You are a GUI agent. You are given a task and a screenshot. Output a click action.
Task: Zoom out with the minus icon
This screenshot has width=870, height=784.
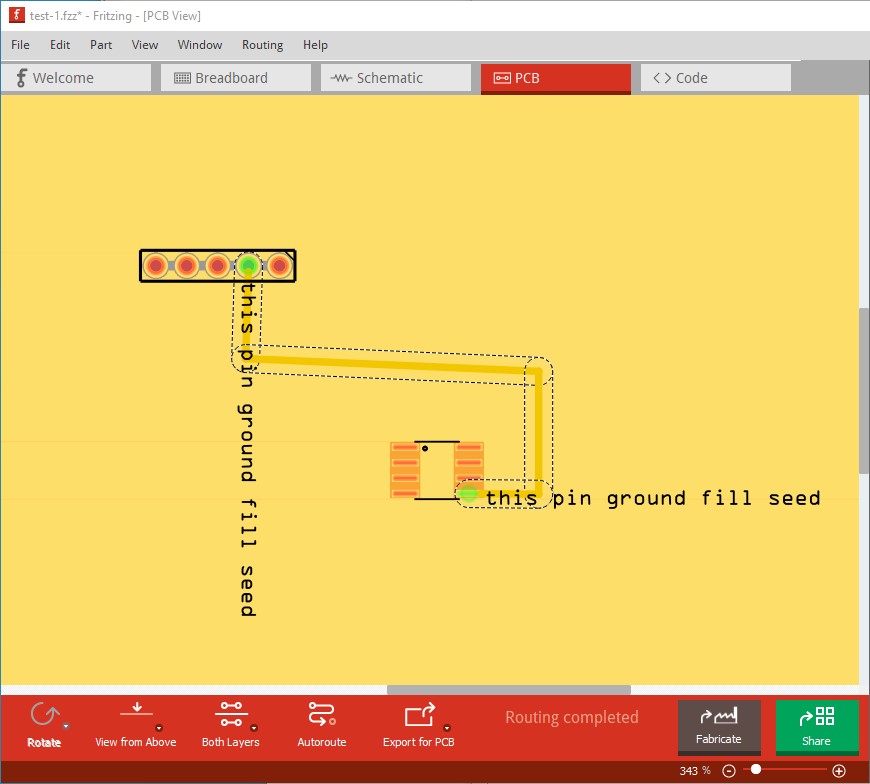(729, 771)
